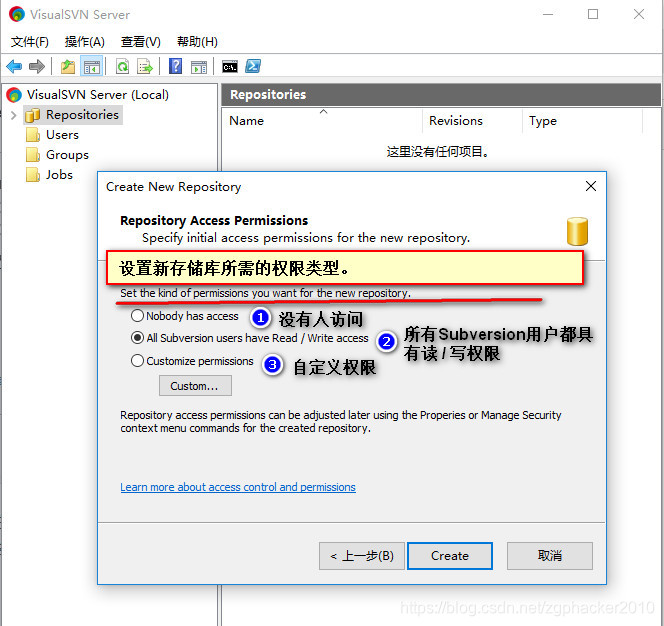Open the 操作(A) menu

(84, 42)
